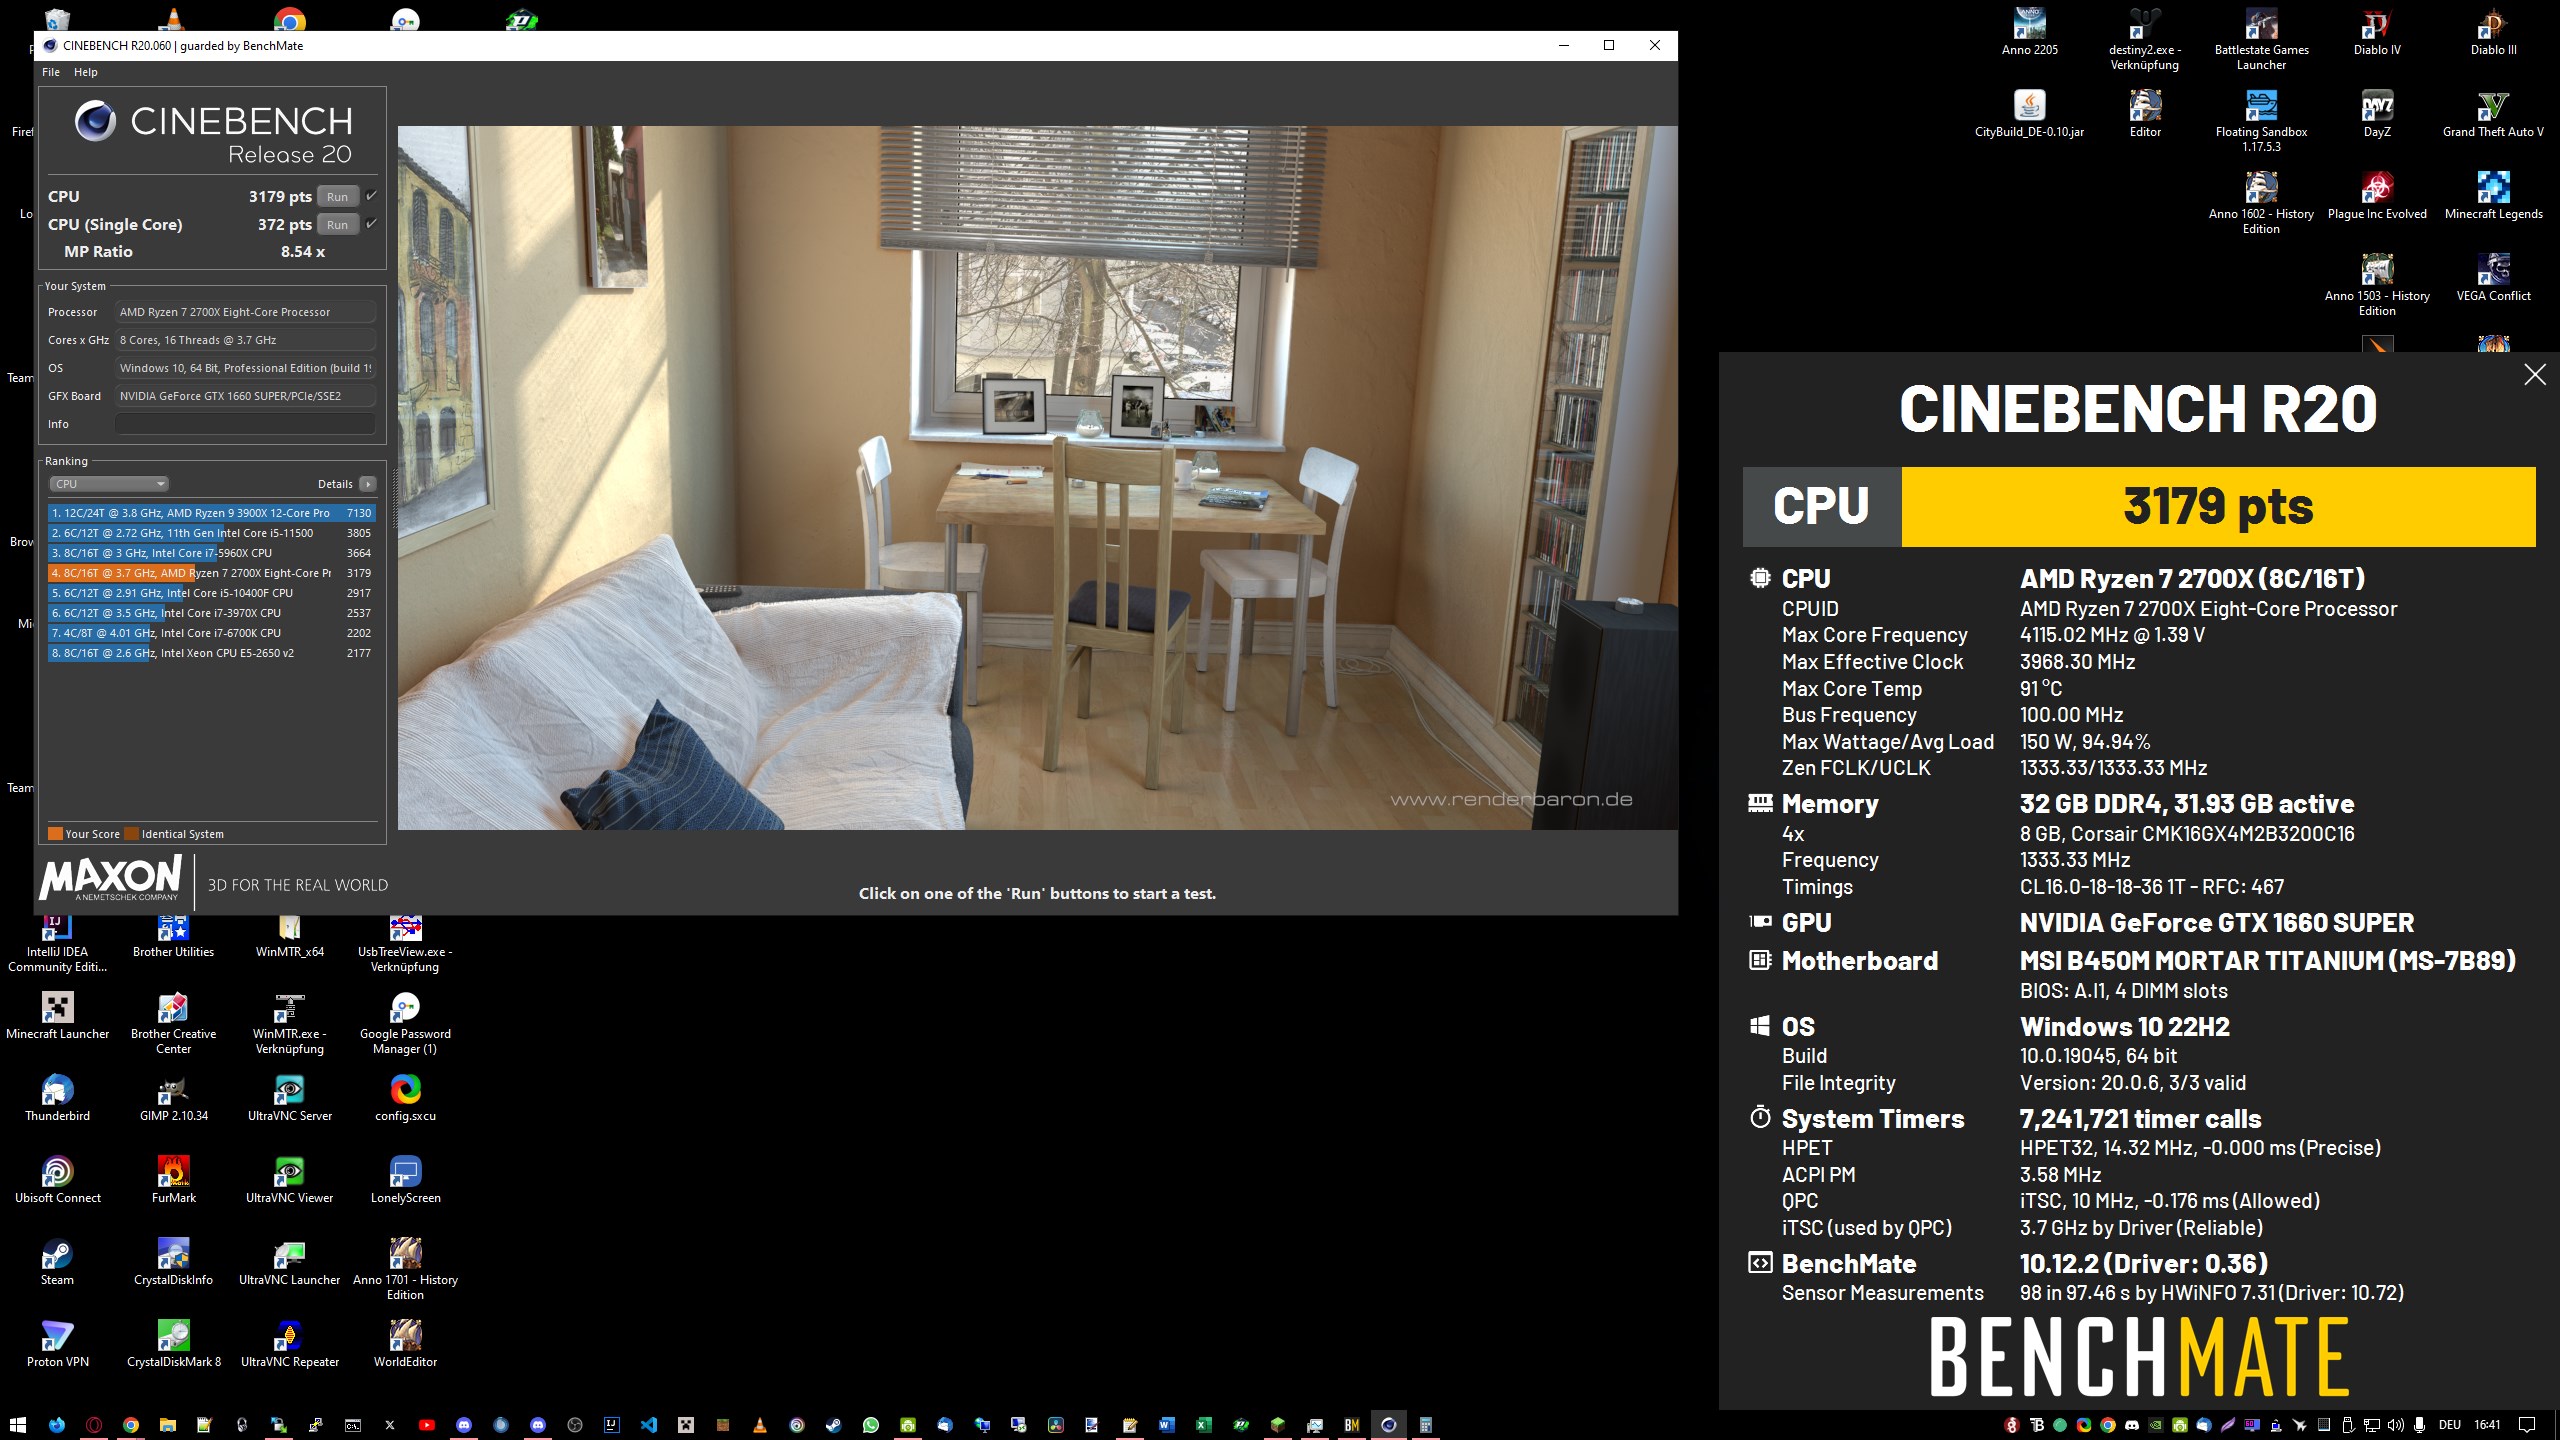This screenshot has width=2560, height=1440.
Task: Click the 16:41 taskbar clock
Action: pos(2487,1425)
